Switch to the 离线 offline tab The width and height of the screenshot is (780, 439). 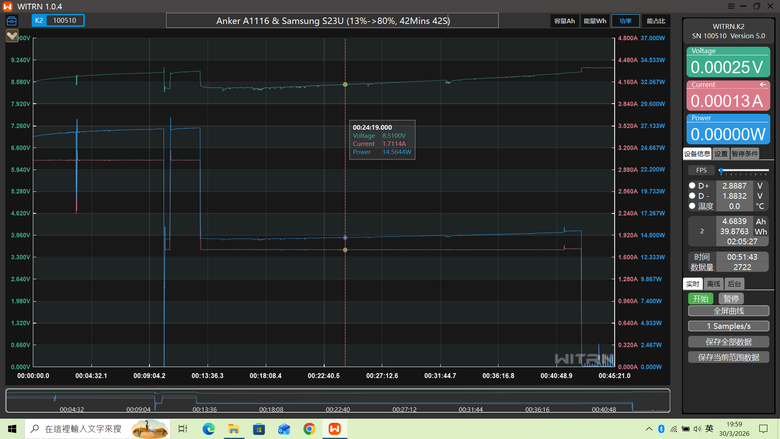(x=713, y=284)
